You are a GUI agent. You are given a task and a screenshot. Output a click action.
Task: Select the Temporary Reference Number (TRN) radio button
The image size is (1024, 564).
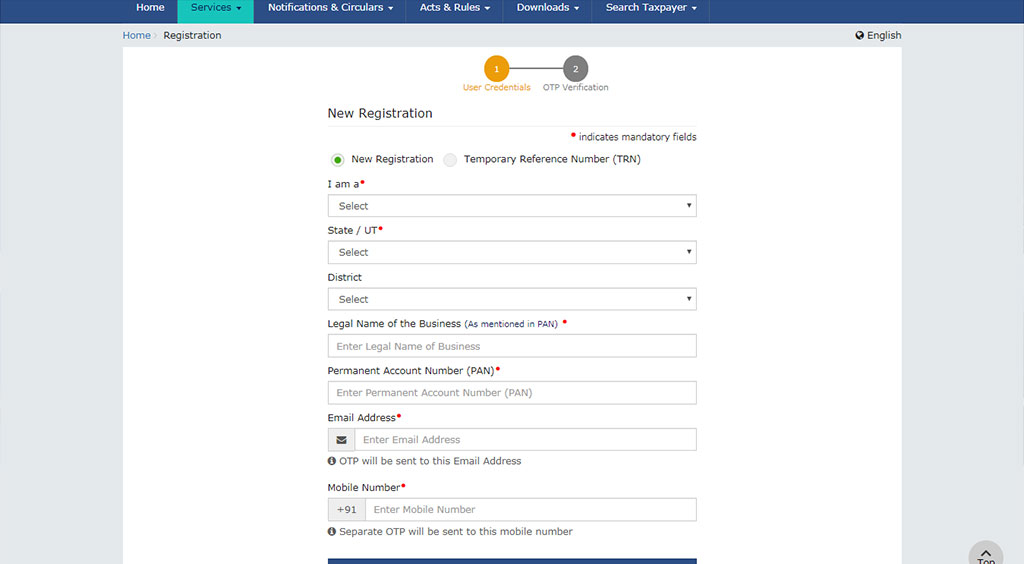[450, 160]
